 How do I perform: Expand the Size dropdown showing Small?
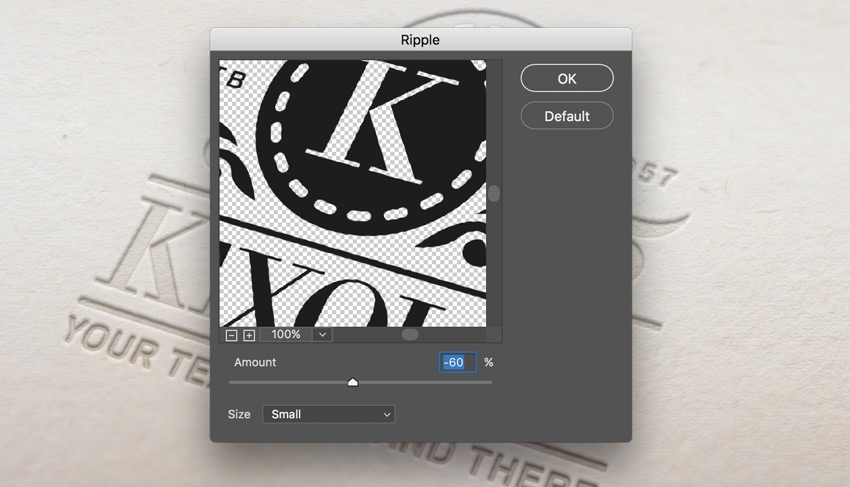pyautogui.click(x=328, y=414)
